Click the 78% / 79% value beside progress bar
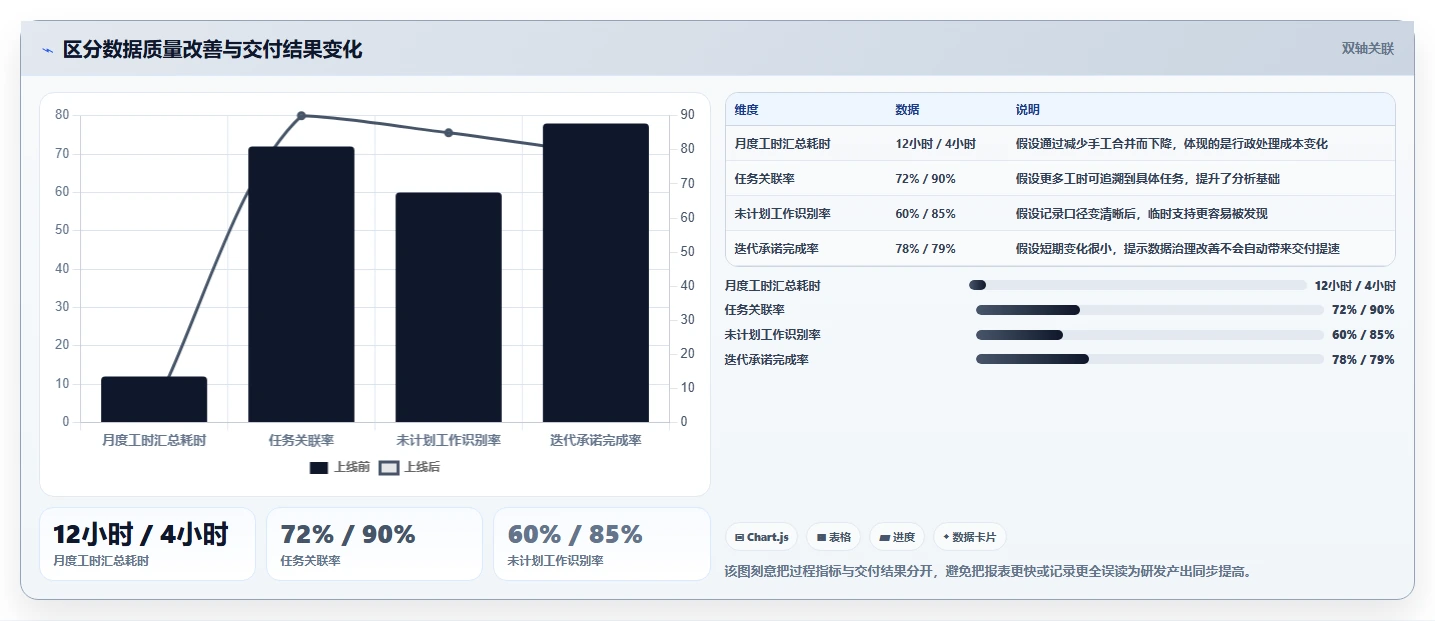Image resolution: width=1435 pixels, height=621 pixels. [1363, 360]
